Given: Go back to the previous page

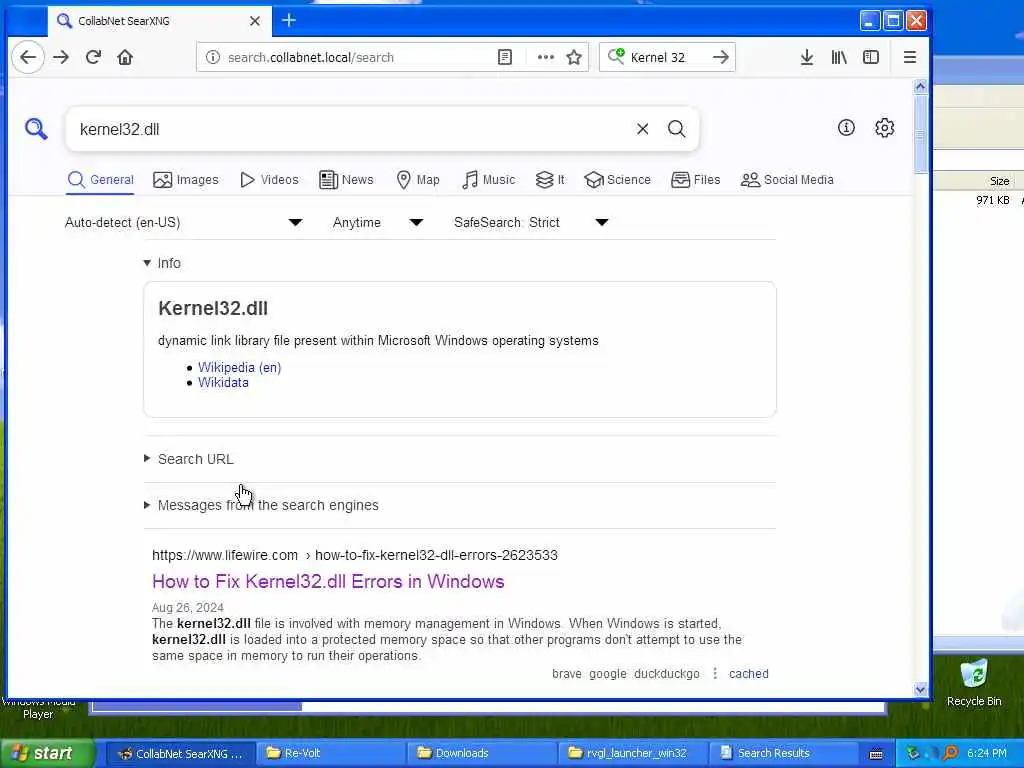Looking at the screenshot, I should coord(28,57).
